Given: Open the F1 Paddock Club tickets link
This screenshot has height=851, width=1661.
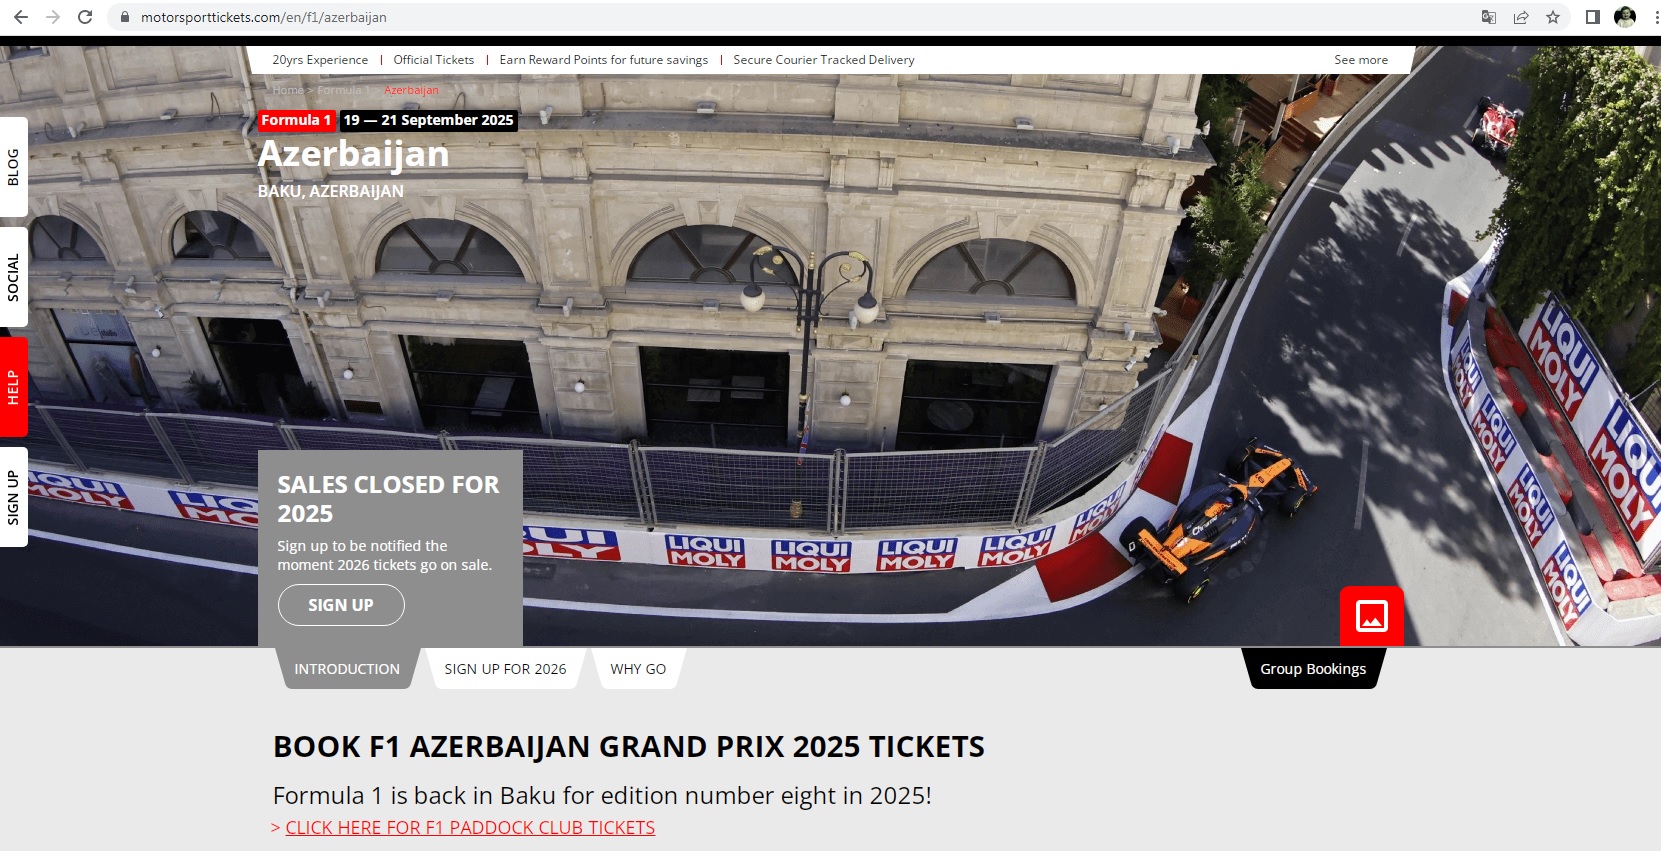Looking at the screenshot, I should coord(470,828).
